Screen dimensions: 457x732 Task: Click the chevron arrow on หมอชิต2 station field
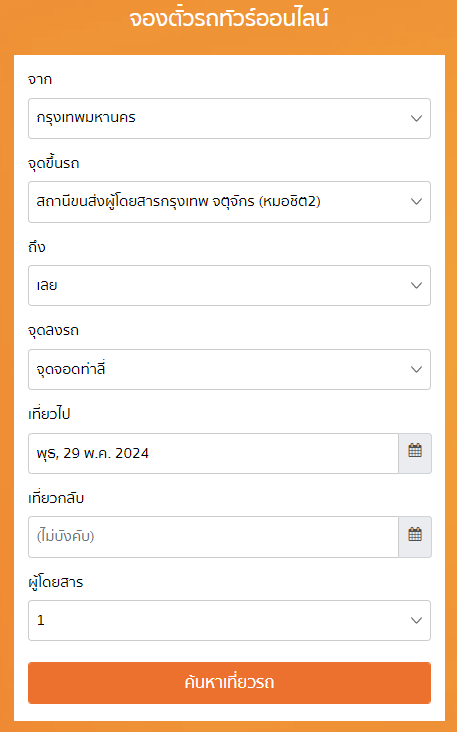416,202
